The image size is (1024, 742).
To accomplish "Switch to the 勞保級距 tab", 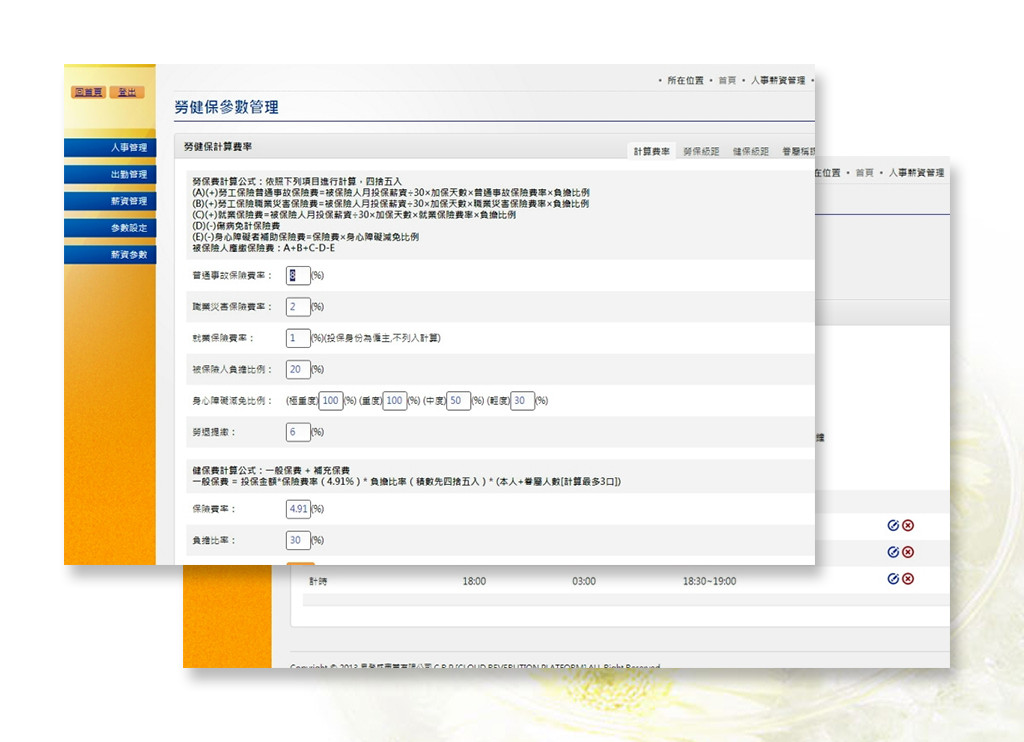I will point(701,152).
